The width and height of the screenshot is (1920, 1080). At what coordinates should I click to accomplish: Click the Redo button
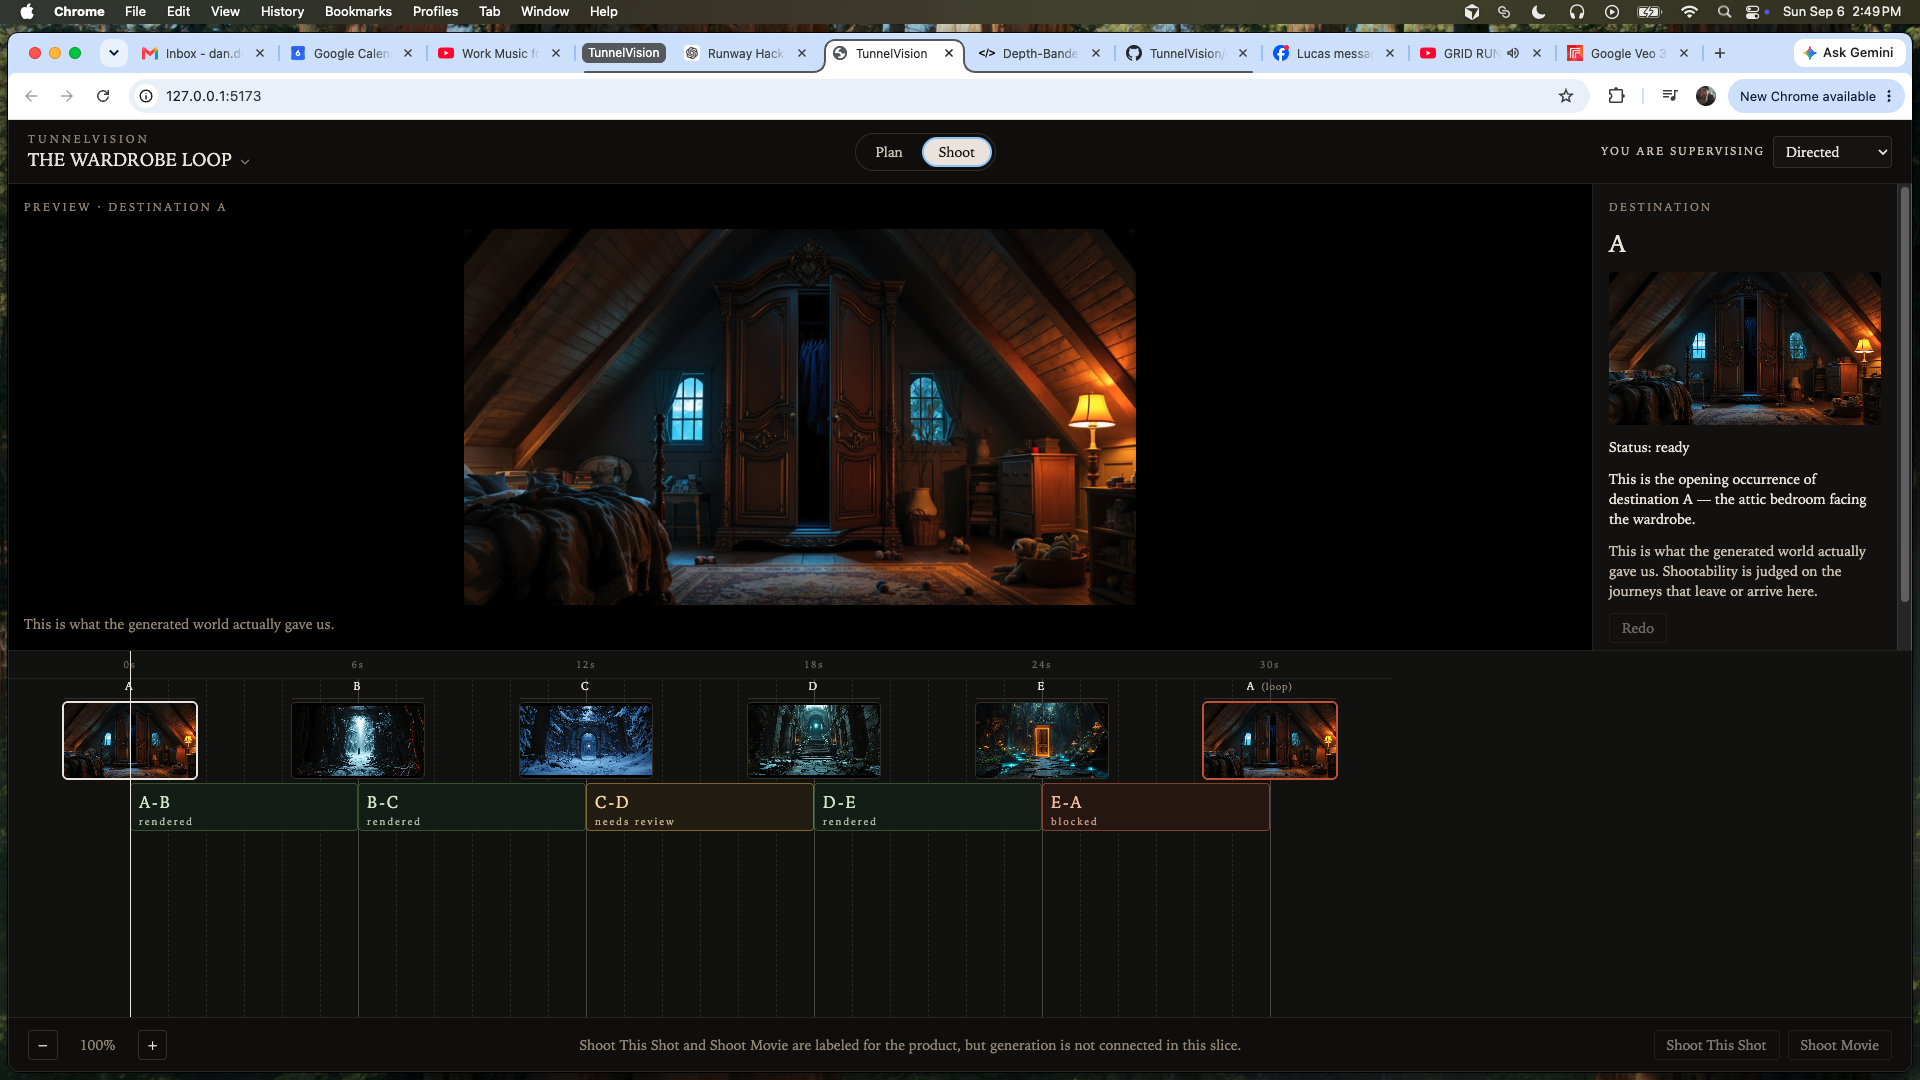pos(1637,628)
